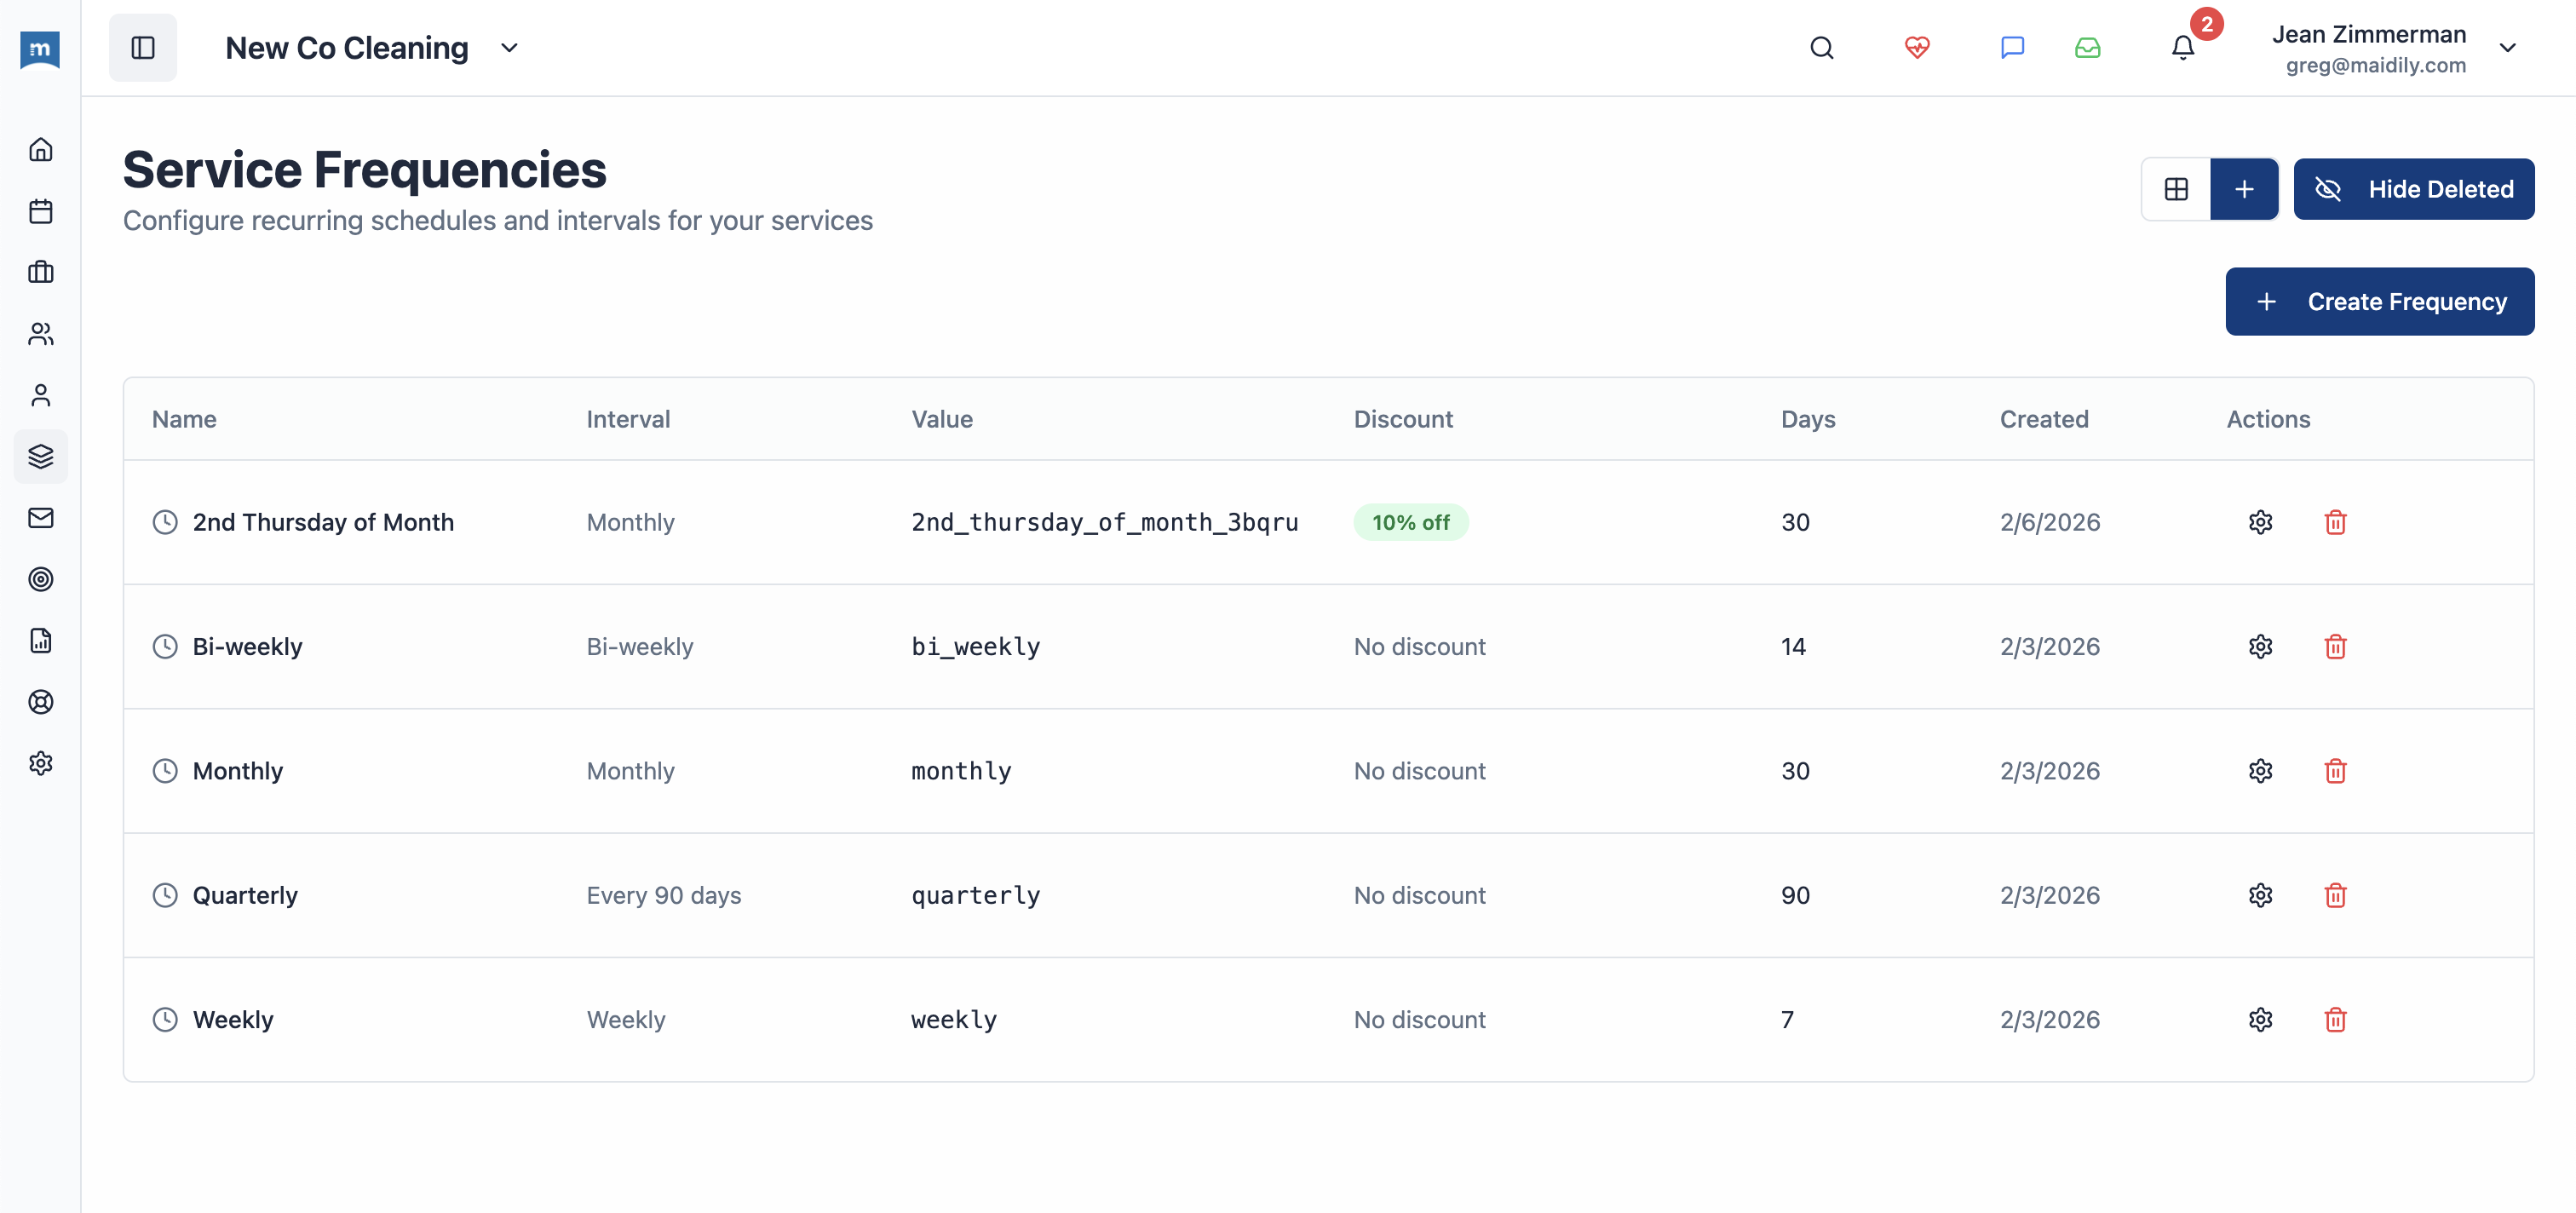Open the mail/messages section in the sidebar
The width and height of the screenshot is (2576, 1213).
pyautogui.click(x=40, y=518)
